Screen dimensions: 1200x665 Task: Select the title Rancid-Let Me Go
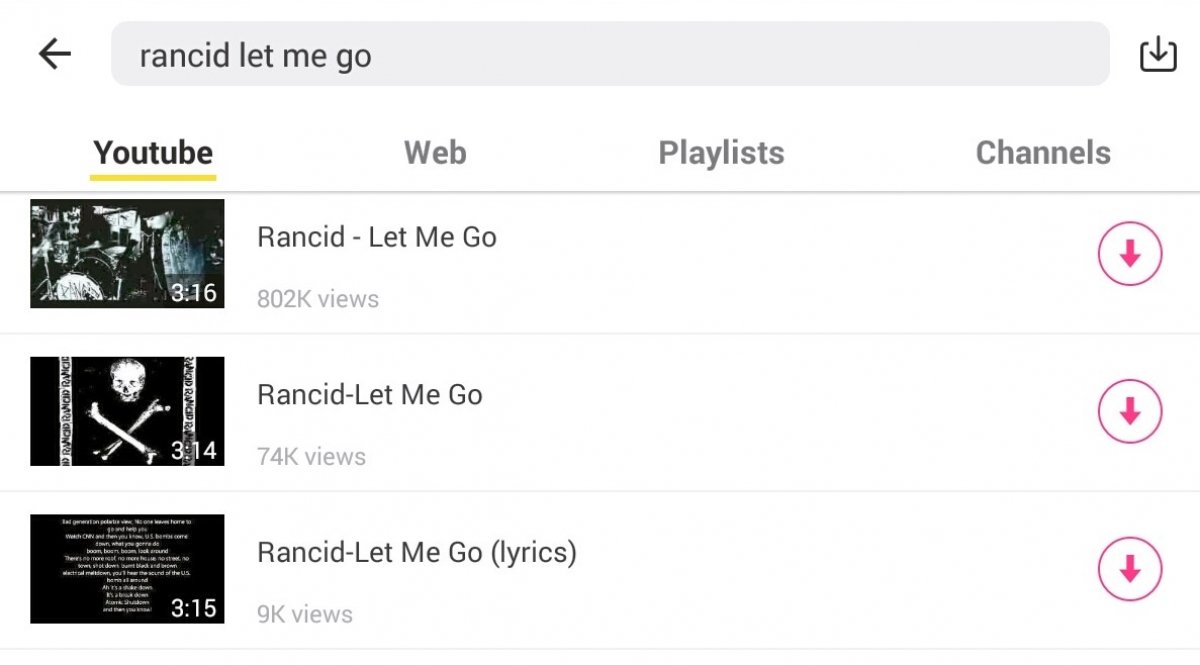click(x=370, y=394)
